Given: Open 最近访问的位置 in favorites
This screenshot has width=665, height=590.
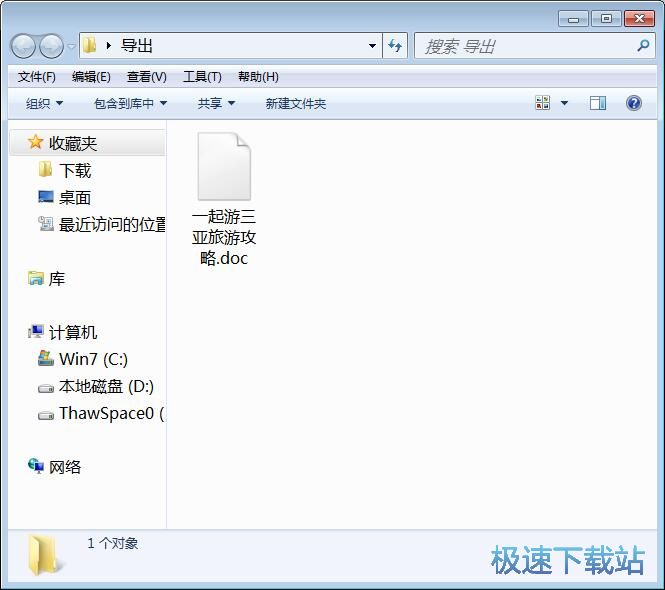Looking at the screenshot, I should (112, 224).
